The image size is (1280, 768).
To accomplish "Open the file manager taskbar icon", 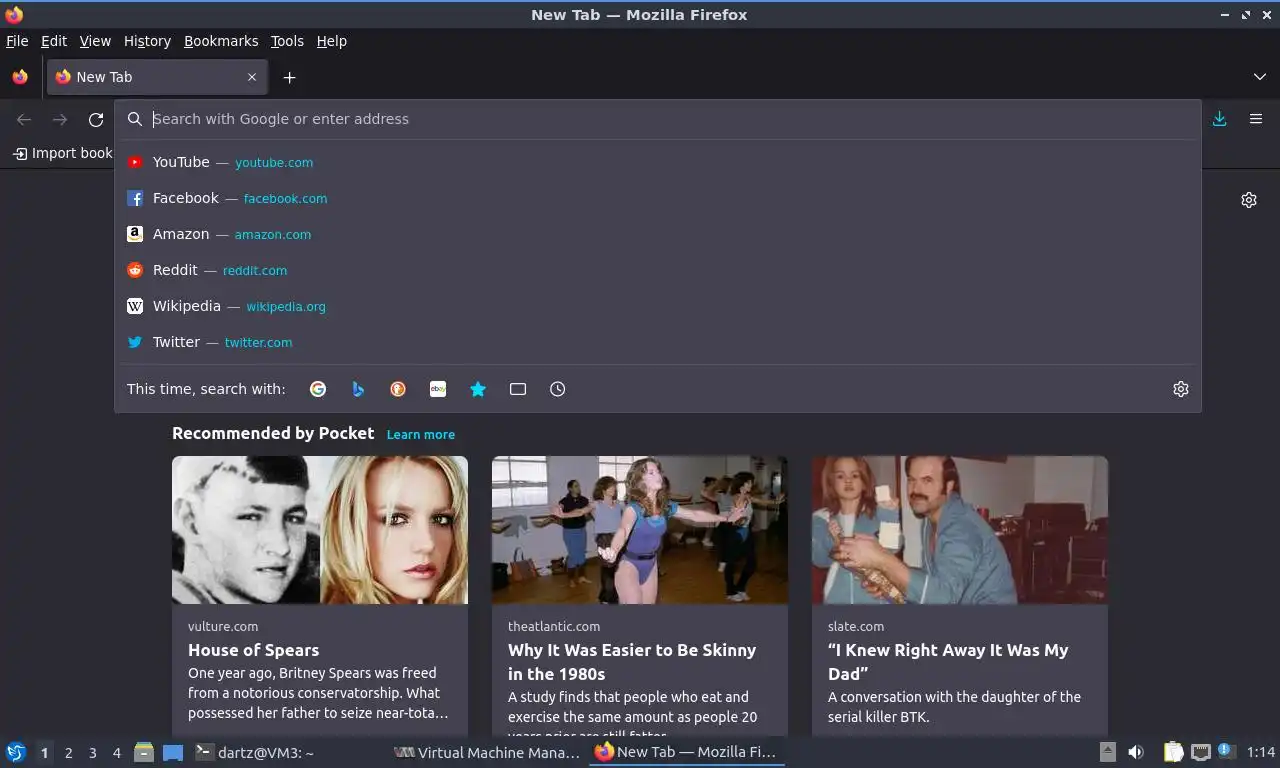I will pyautogui.click(x=144, y=752).
